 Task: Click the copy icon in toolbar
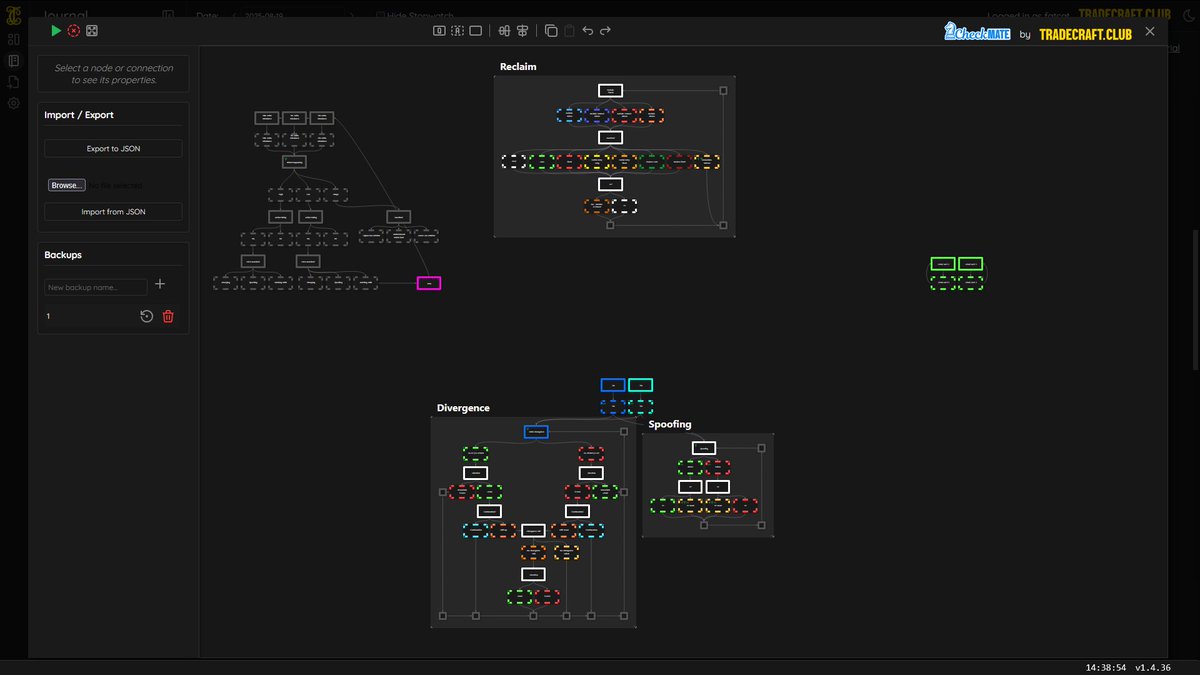[x=551, y=31]
